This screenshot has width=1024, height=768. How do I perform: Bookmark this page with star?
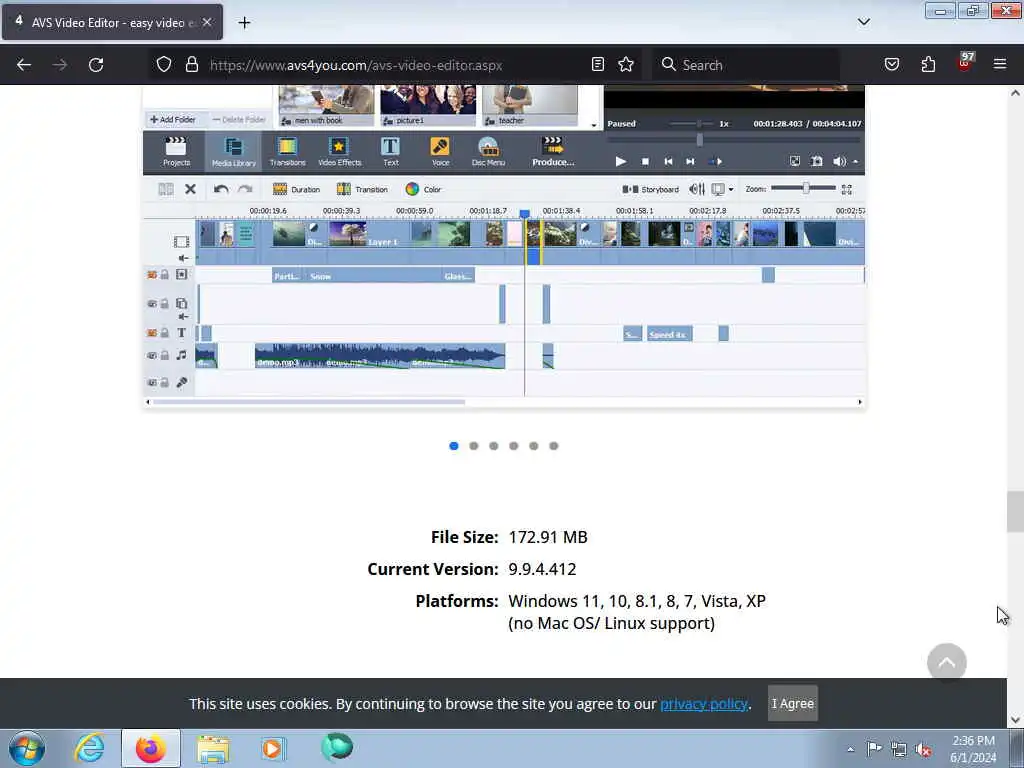pos(626,64)
